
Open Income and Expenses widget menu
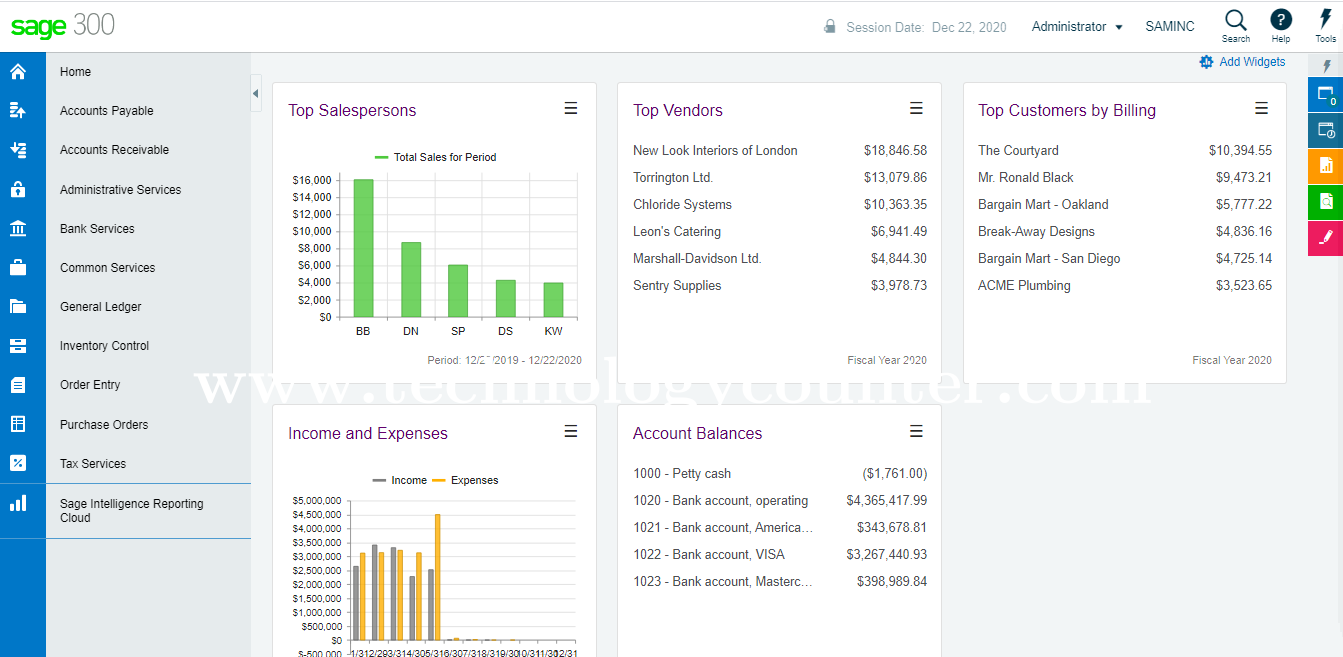pyautogui.click(x=571, y=431)
